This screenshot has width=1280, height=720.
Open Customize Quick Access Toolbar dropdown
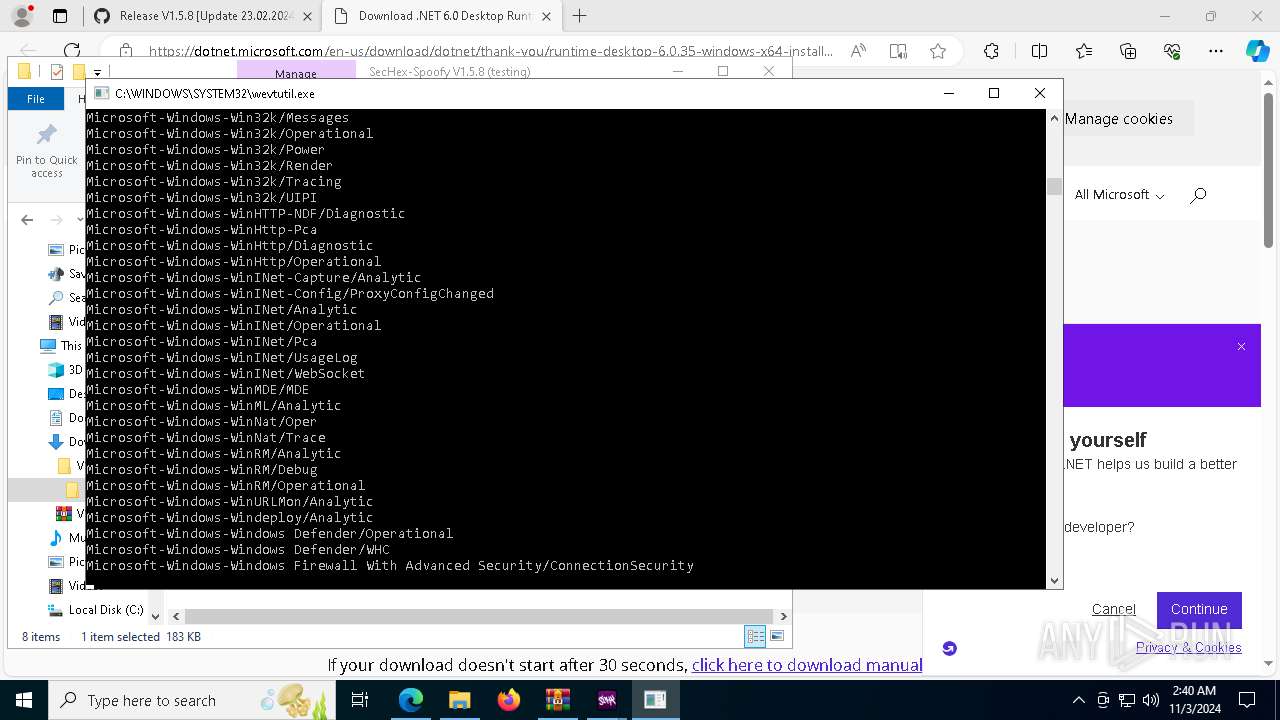click(x=97, y=72)
